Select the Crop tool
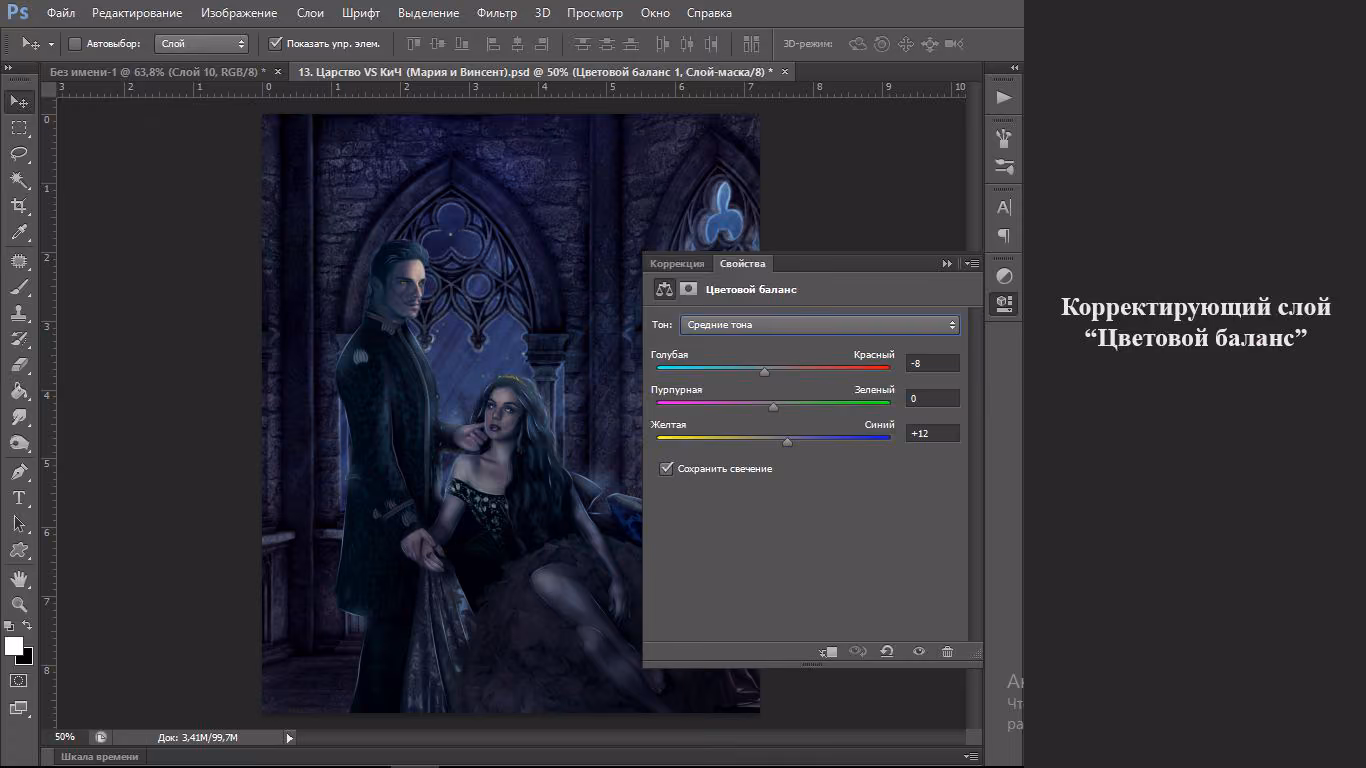1366x768 pixels. (x=19, y=206)
